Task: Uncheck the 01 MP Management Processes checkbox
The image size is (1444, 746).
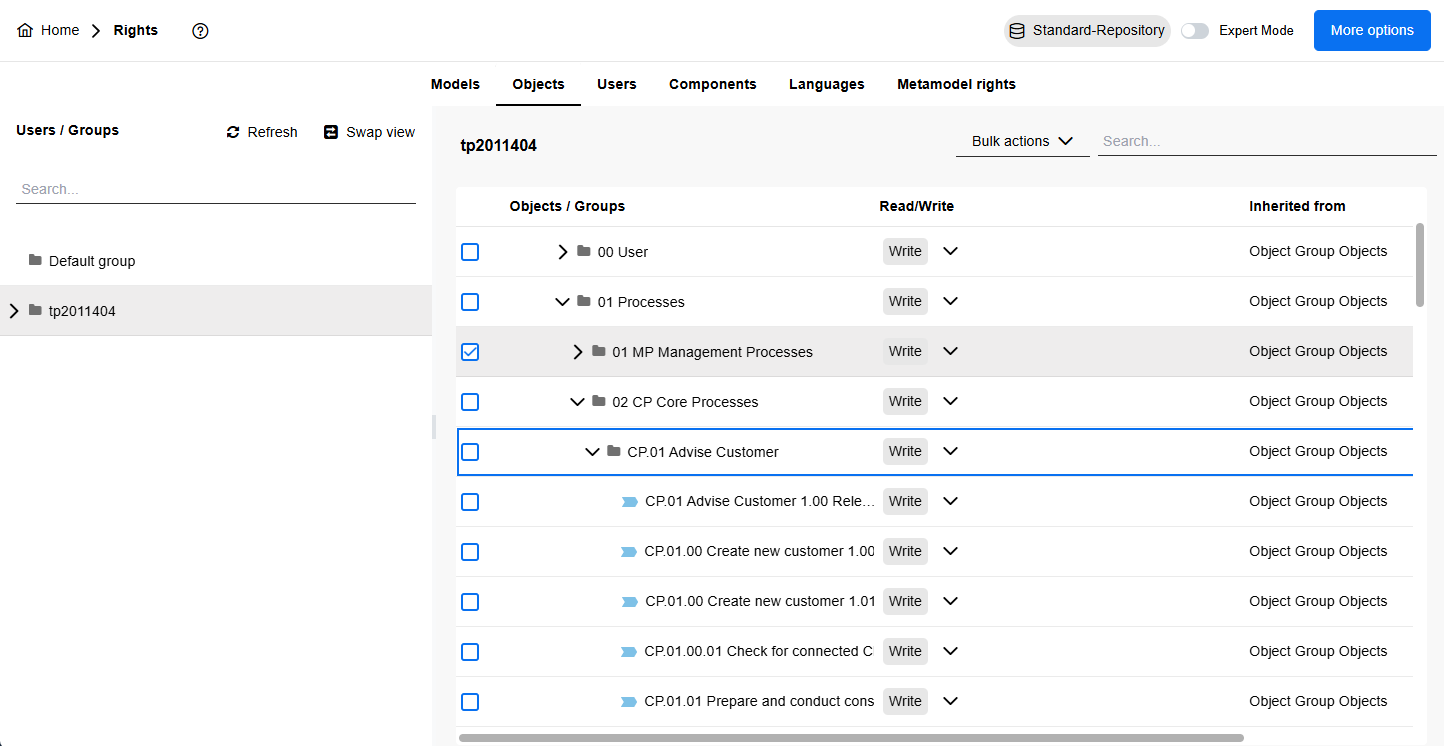Action: (x=470, y=352)
